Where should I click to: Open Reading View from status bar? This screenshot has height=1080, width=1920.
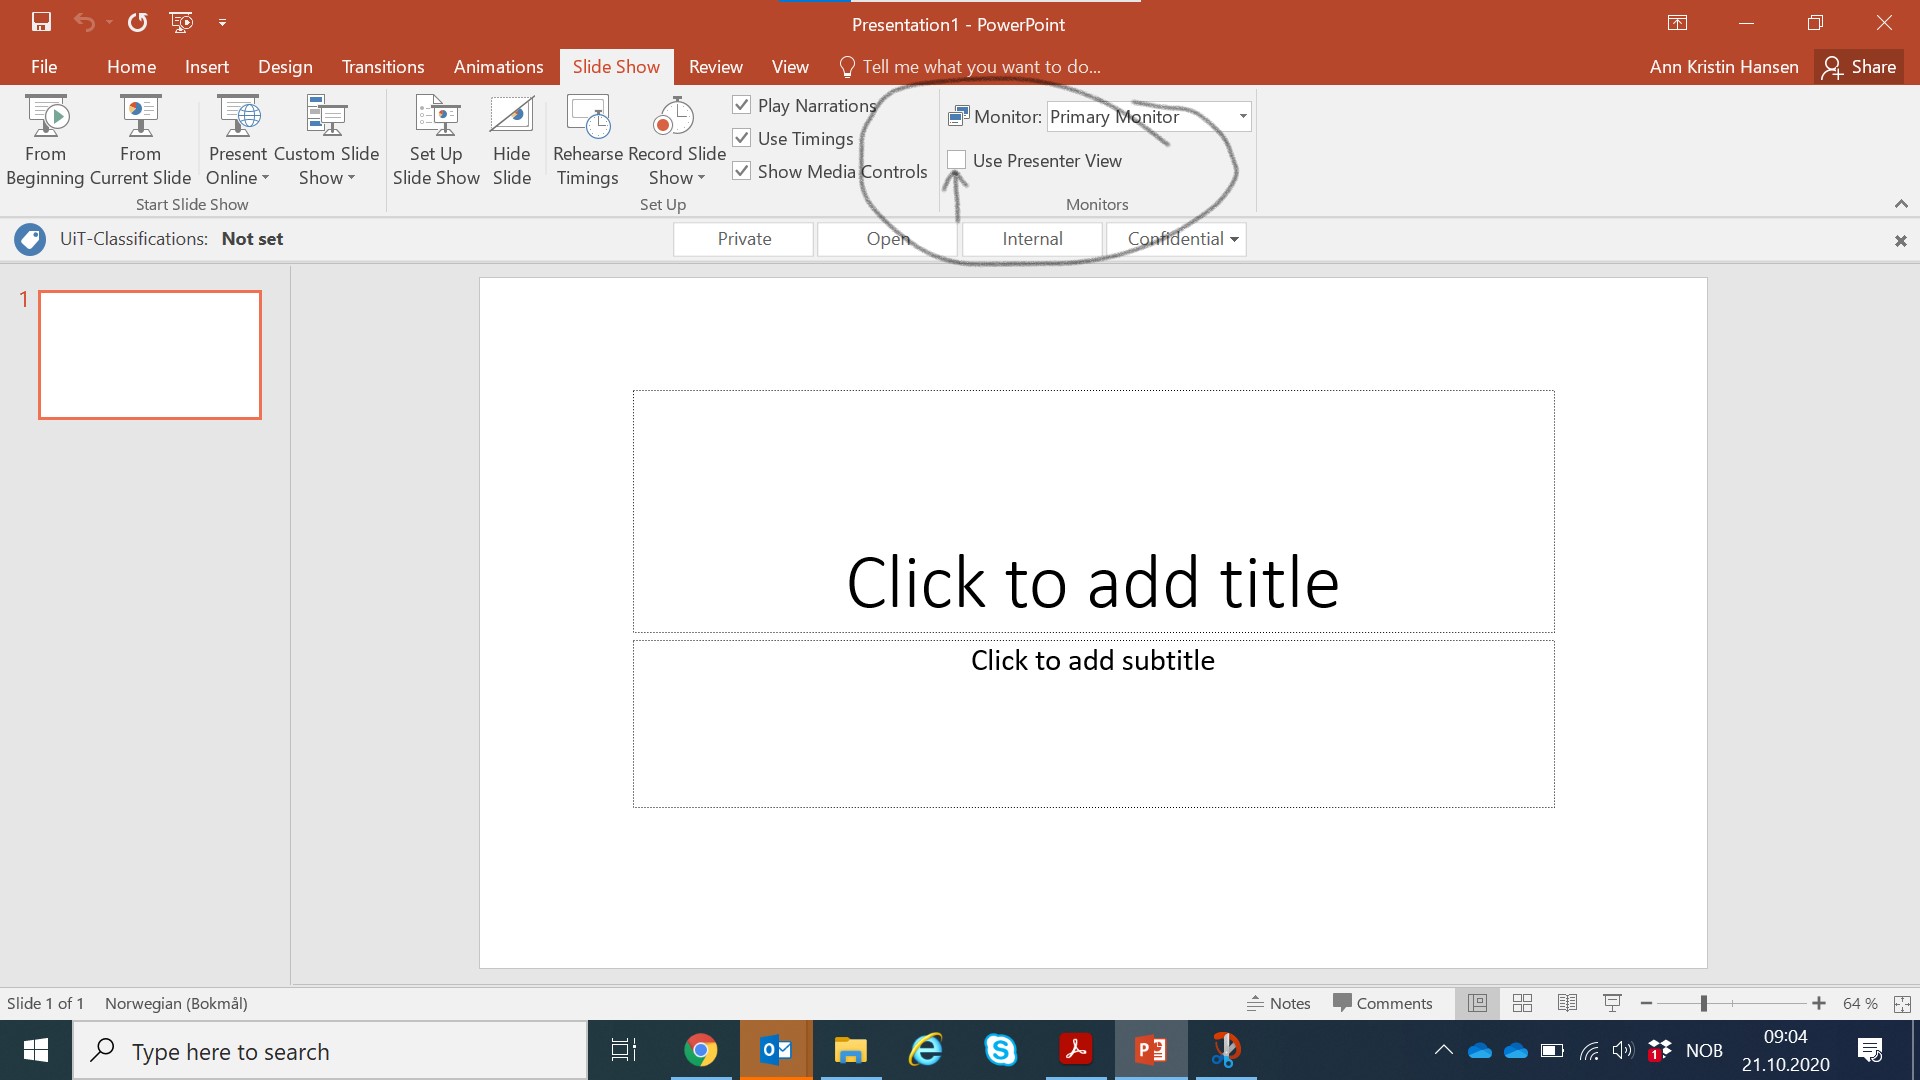tap(1567, 1003)
